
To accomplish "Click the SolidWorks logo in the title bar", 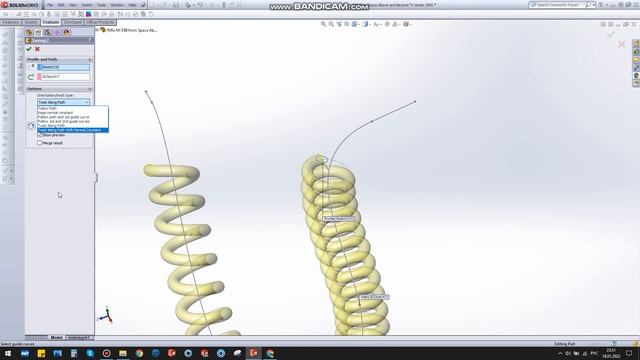I will pos(20,5).
